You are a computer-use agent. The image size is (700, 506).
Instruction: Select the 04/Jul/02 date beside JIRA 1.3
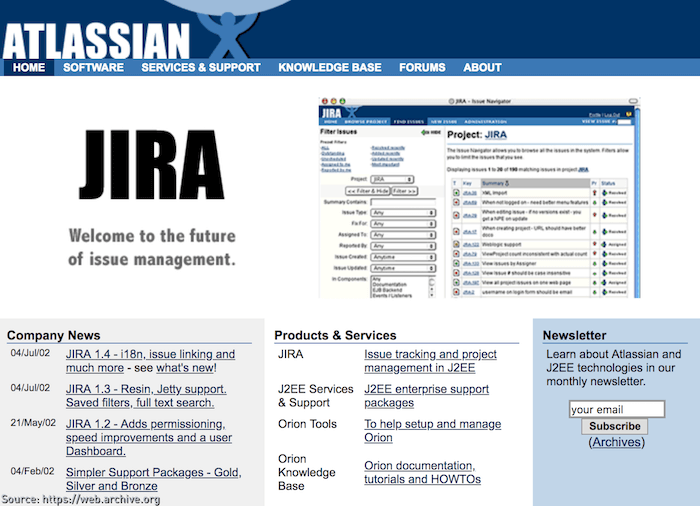pyautogui.click(x=30, y=388)
